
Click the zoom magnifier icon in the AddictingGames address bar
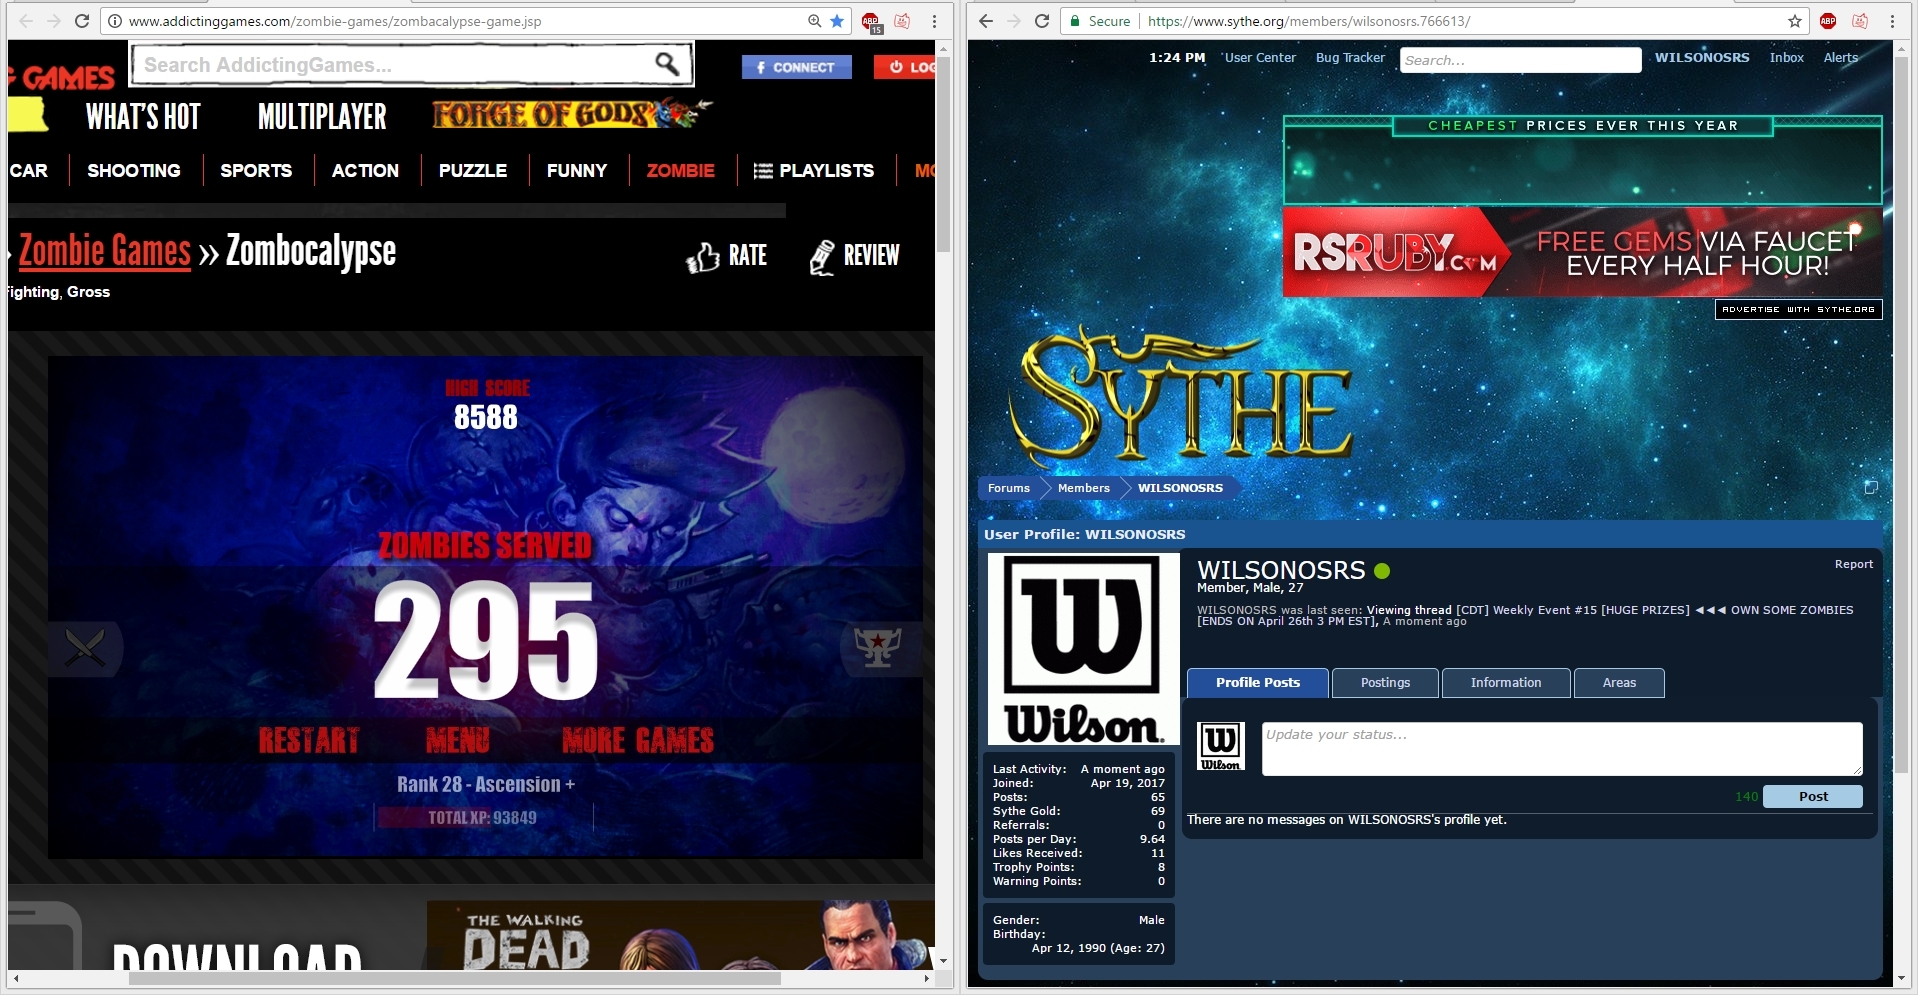point(814,21)
